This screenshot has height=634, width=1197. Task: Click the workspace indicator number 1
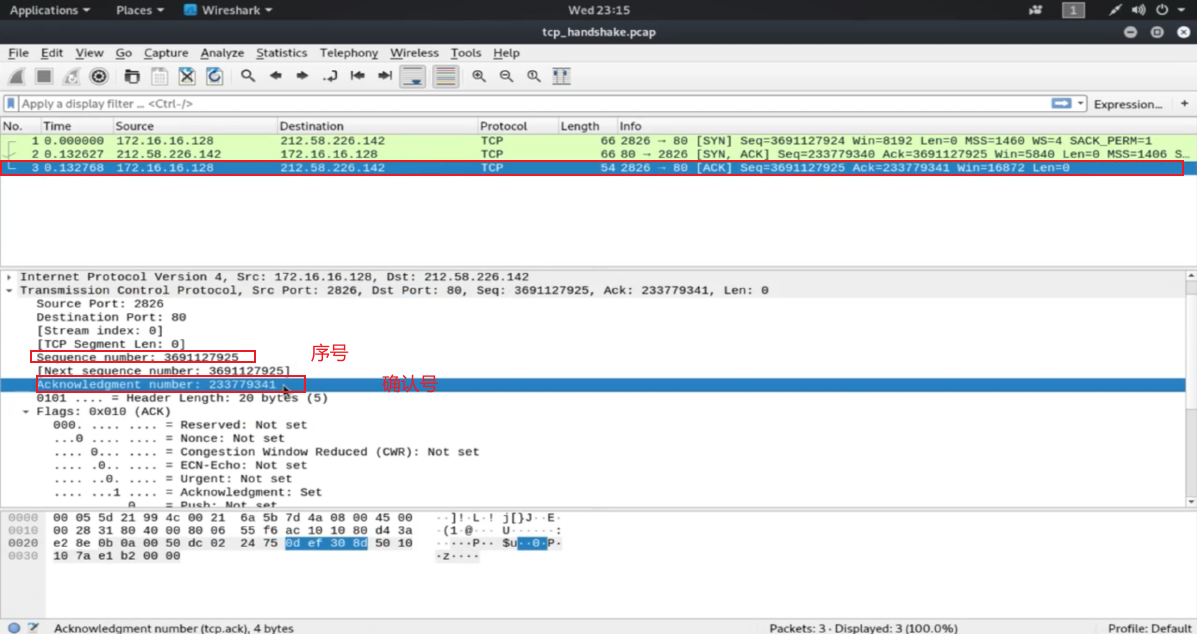coord(1073,10)
